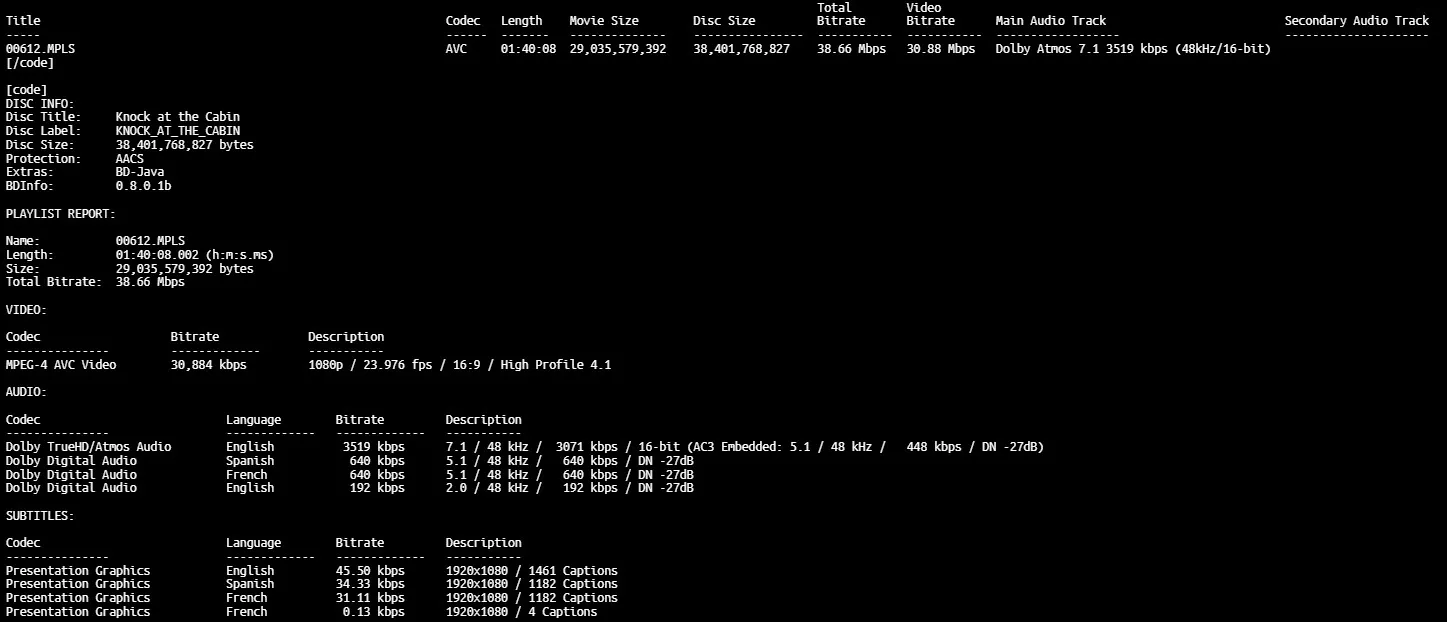Click the closing [/code] tag
The height and width of the screenshot is (622, 1447).
[30, 63]
